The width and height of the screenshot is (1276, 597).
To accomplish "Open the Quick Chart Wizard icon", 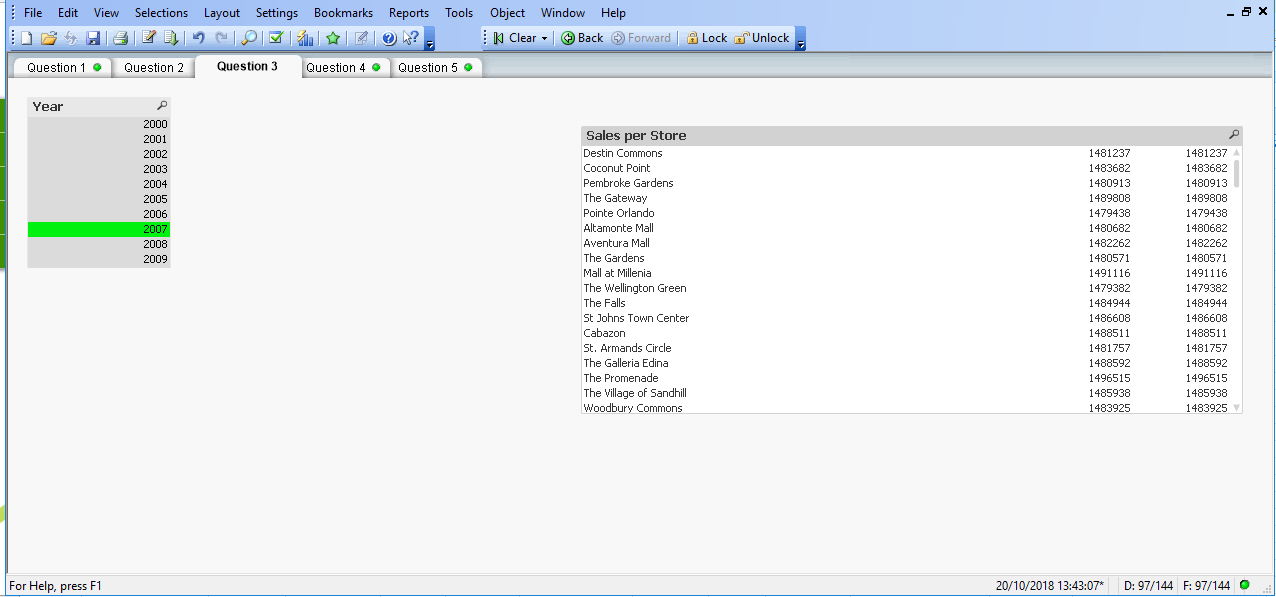I will tap(304, 37).
